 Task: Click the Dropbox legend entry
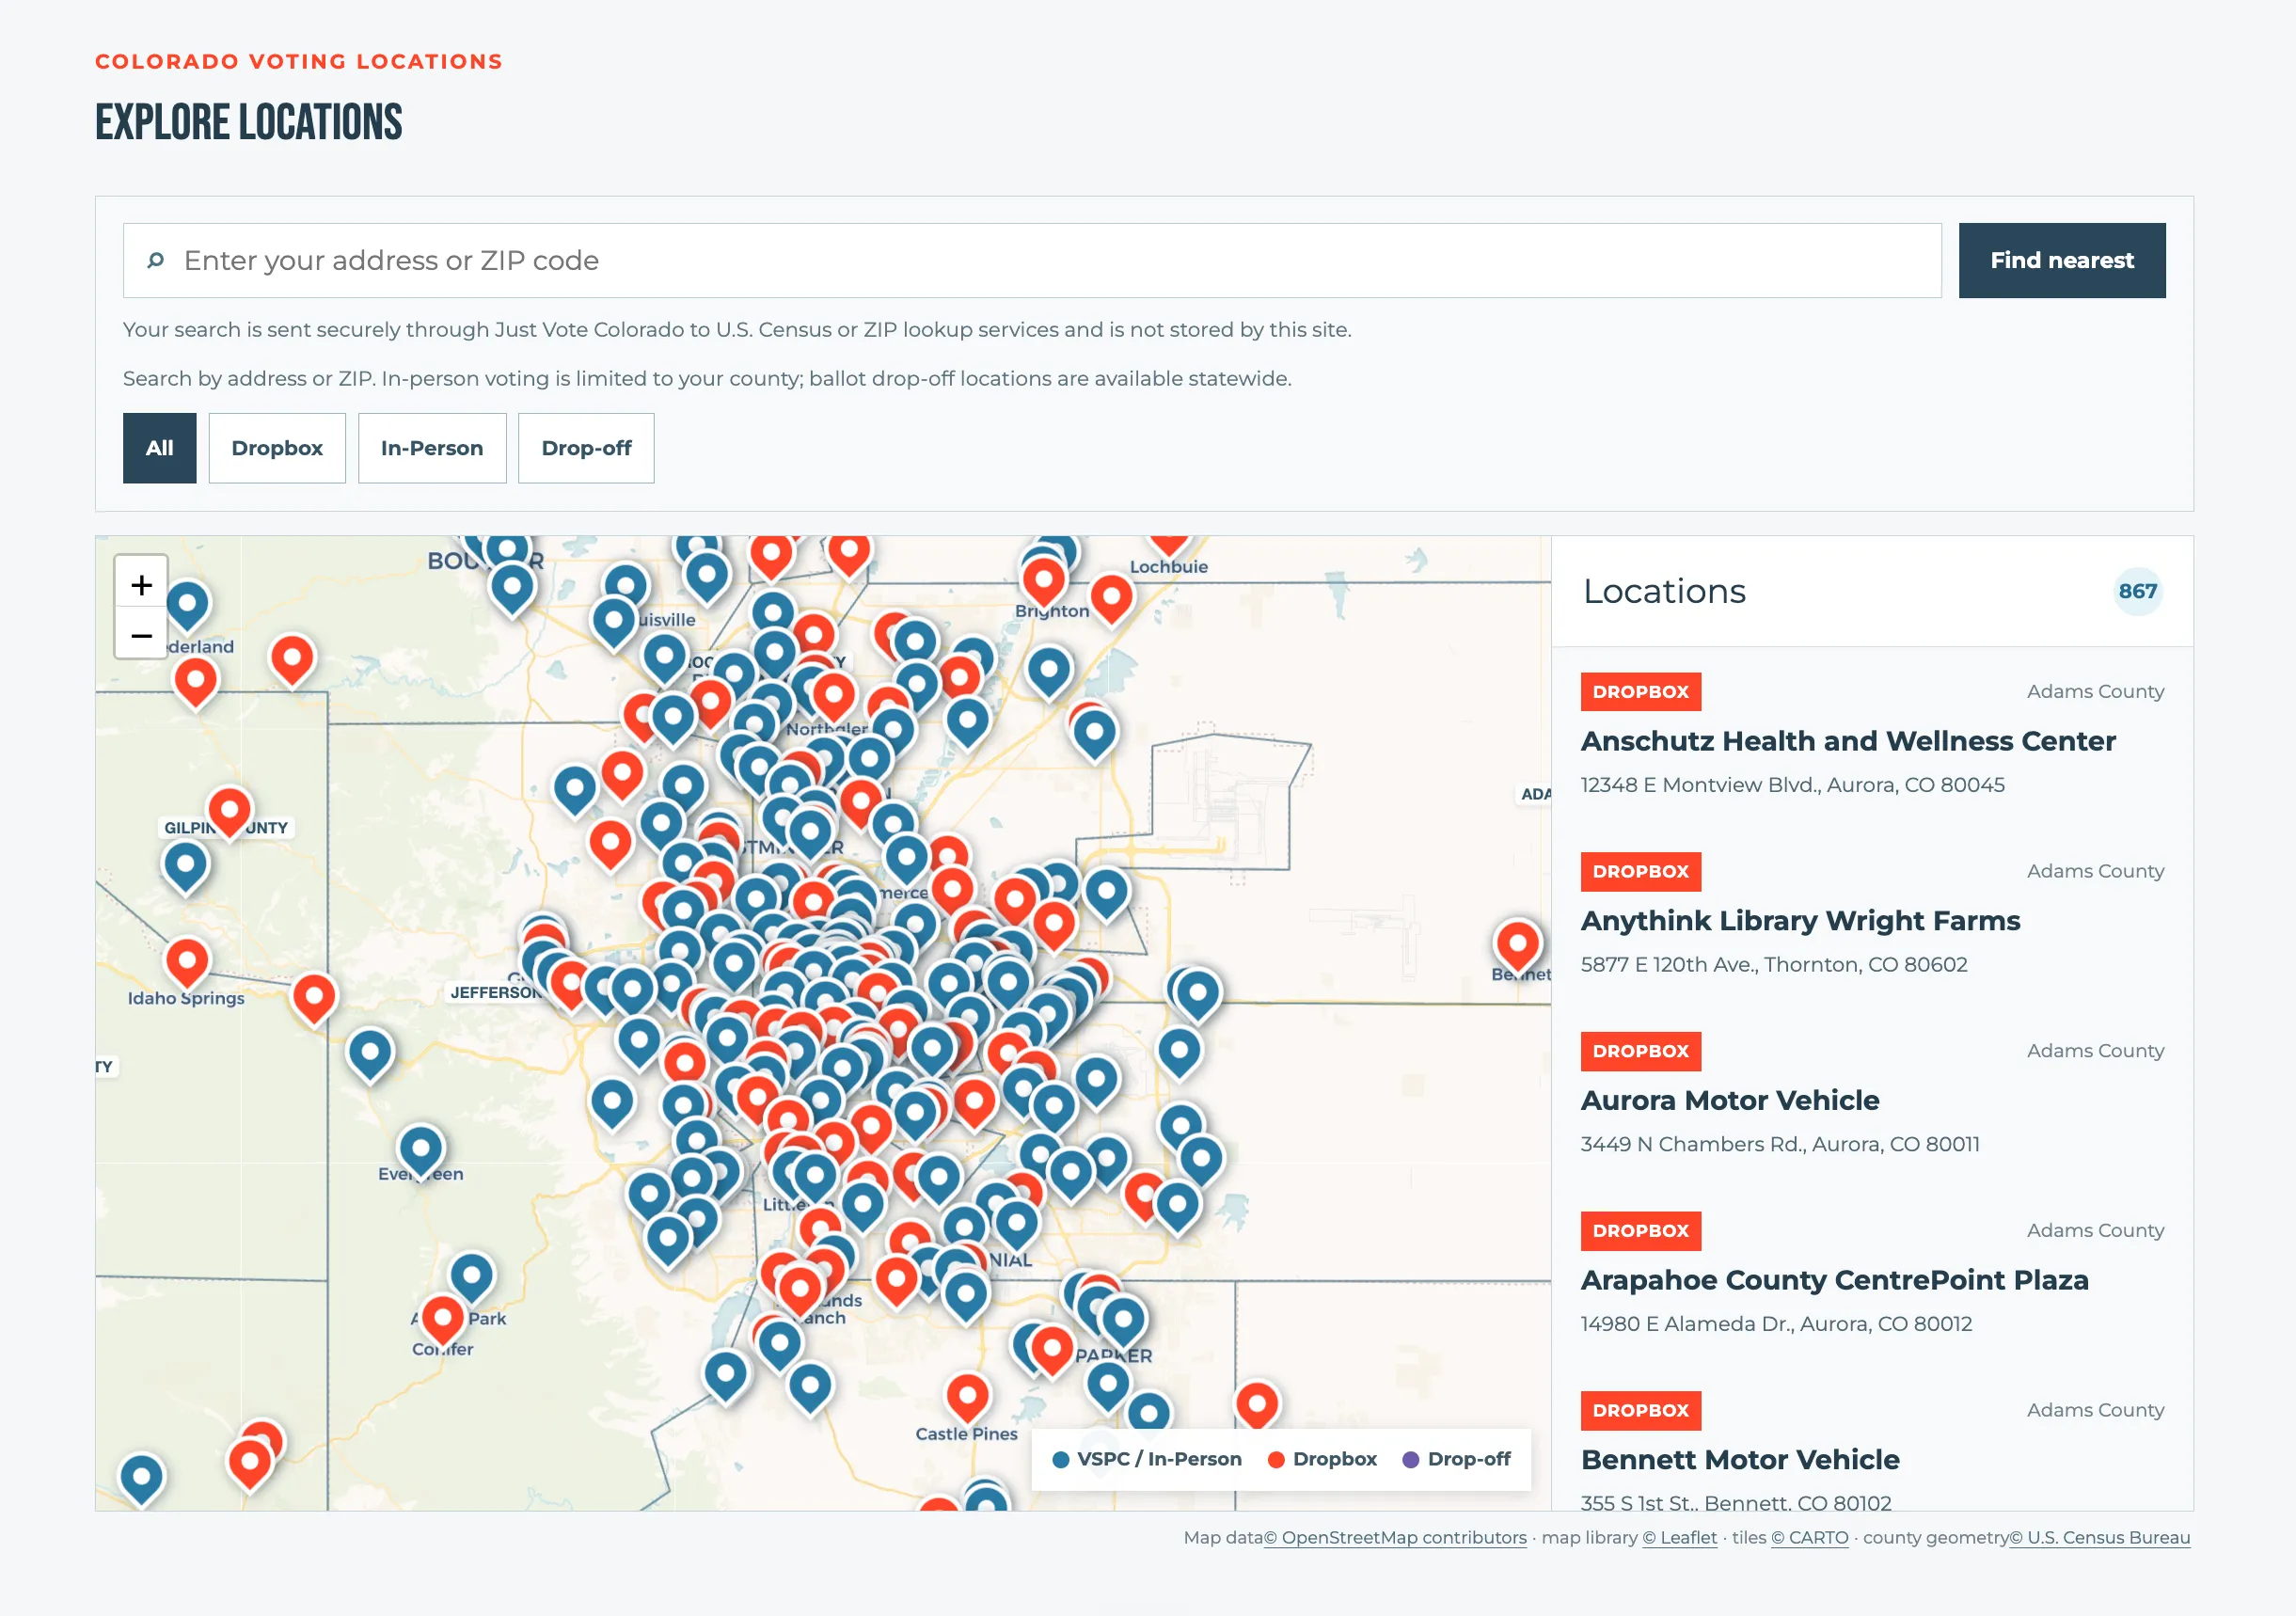click(x=1322, y=1459)
